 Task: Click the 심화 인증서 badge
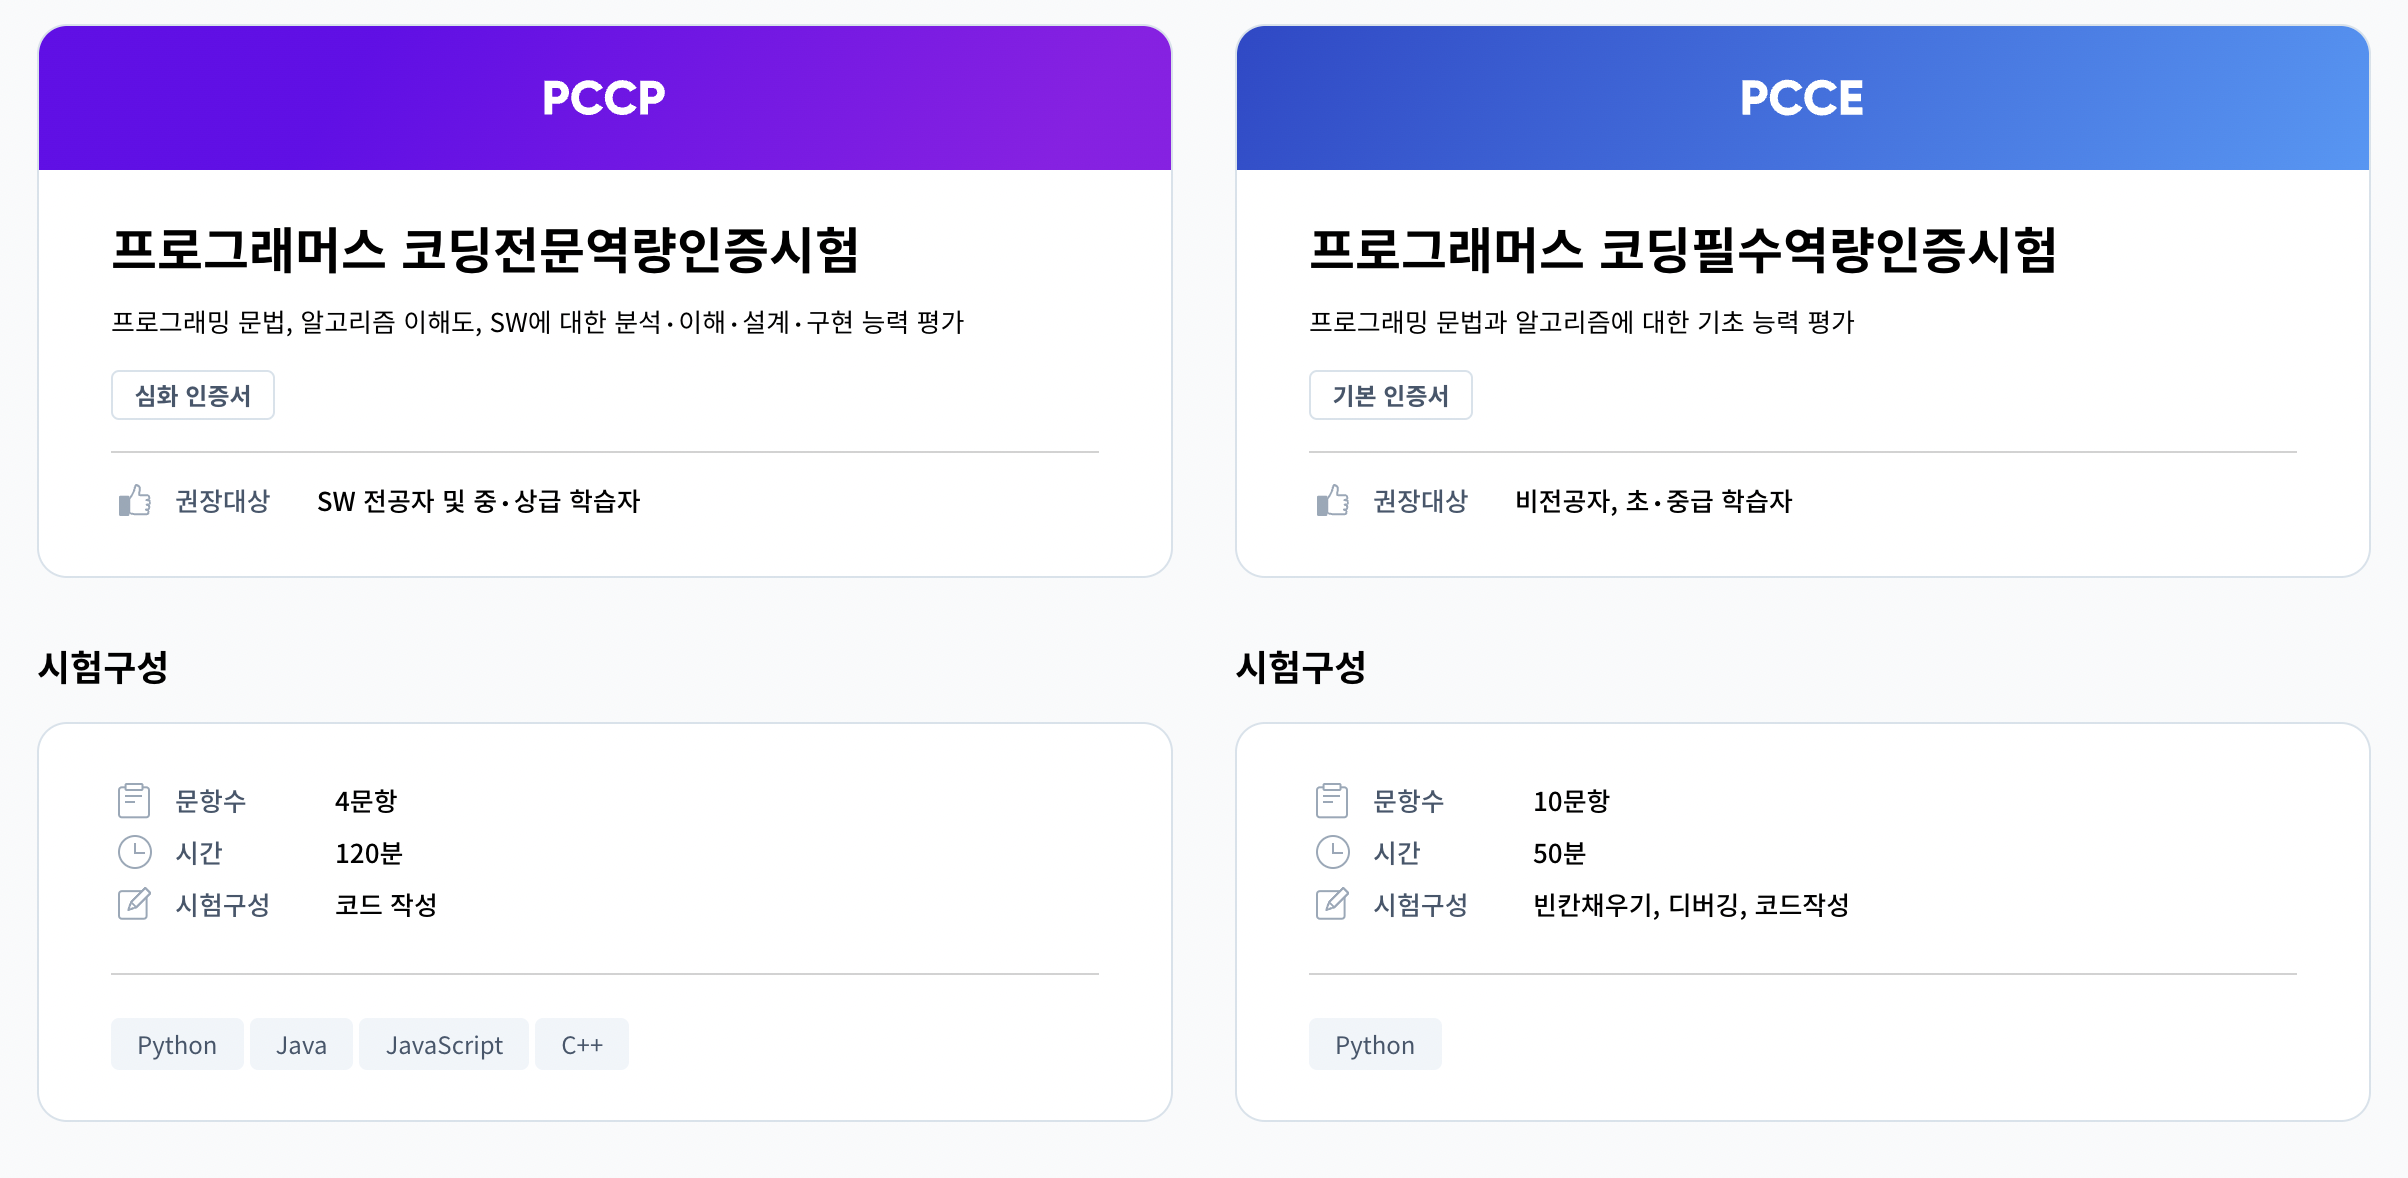pos(193,395)
